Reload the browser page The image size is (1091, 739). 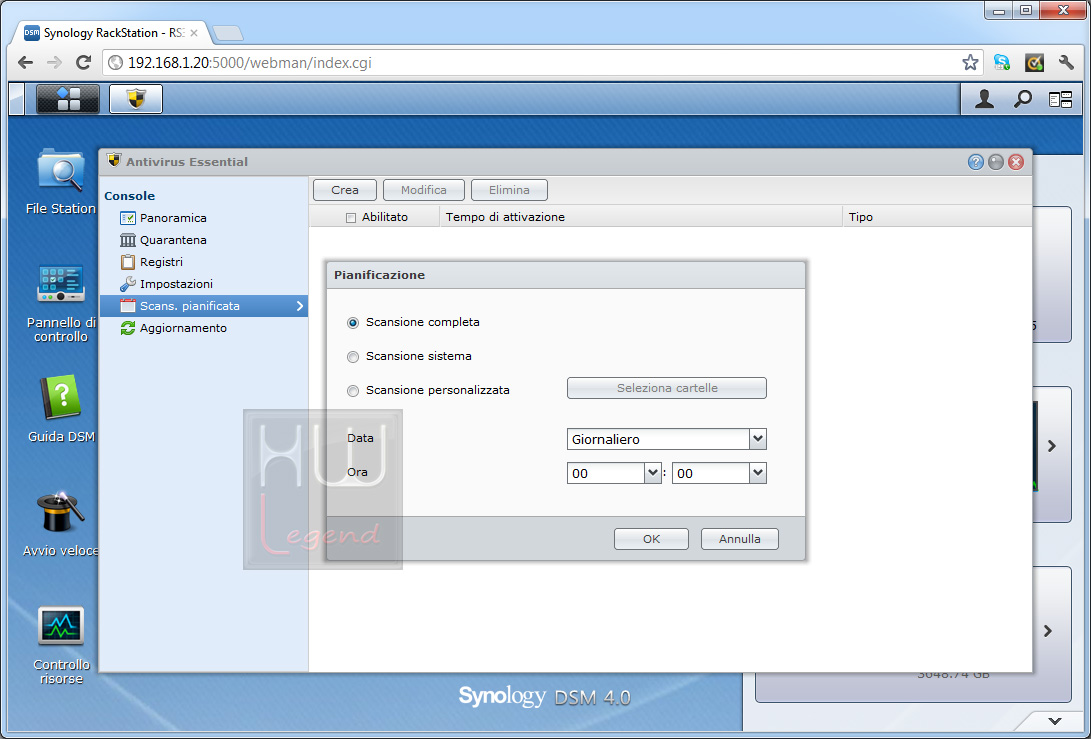click(x=83, y=63)
